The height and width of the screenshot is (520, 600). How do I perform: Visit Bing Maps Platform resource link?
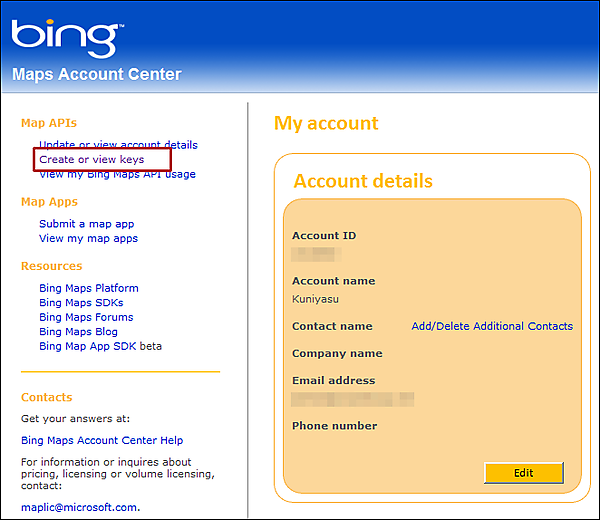[89, 288]
